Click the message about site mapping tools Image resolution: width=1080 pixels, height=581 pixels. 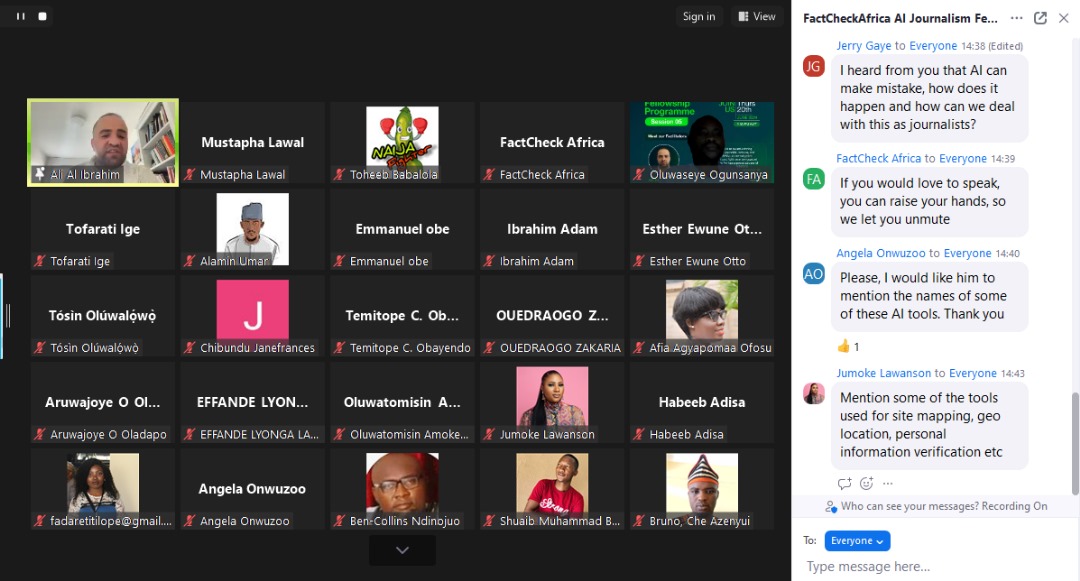(x=929, y=425)
